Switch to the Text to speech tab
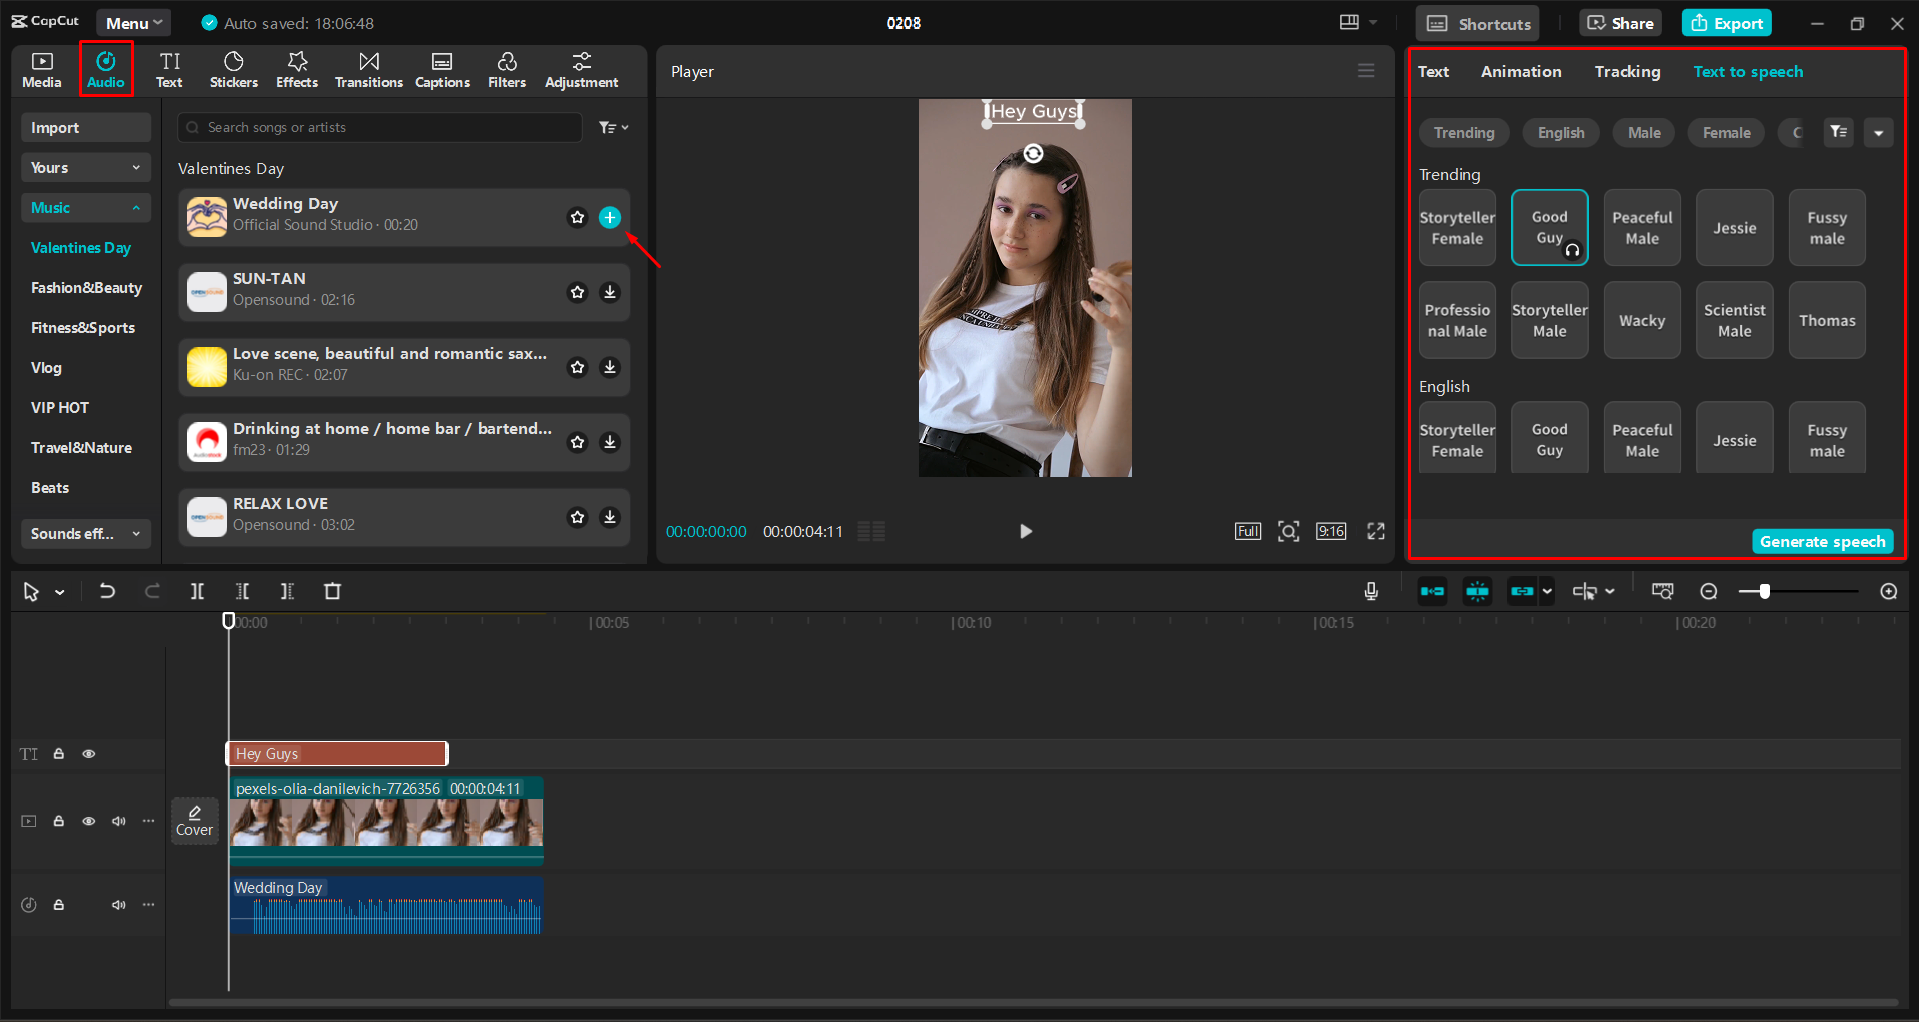 coord(1748,71)
